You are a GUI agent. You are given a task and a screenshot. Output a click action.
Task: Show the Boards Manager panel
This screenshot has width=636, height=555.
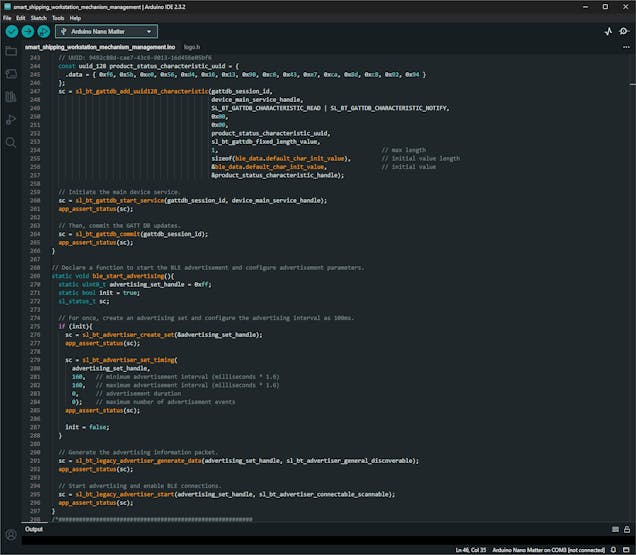[x=11, y=74]
